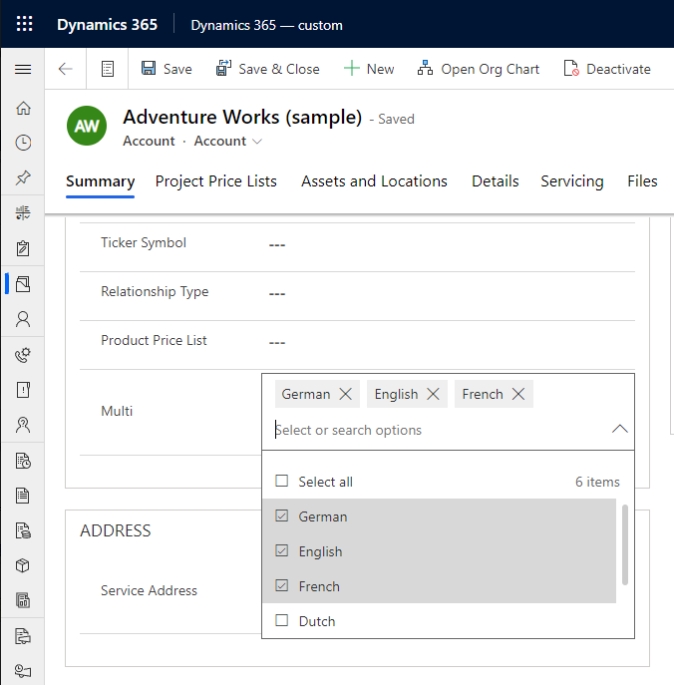Screen dimensions: 674x685
Task: Expand the Account form selector chevron
Action: (x=257, y=142)
